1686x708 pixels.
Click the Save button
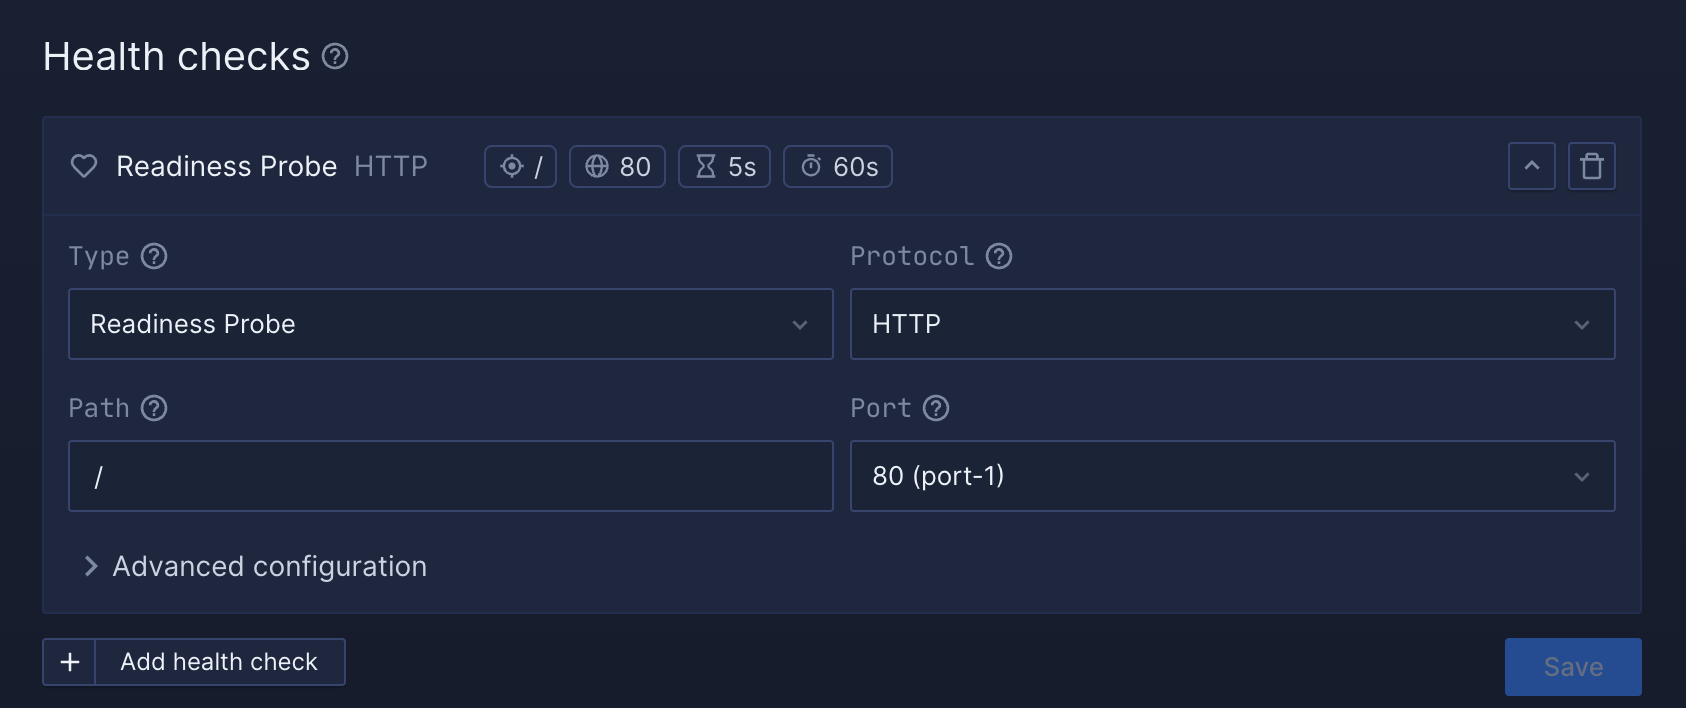click(1572, 666)
